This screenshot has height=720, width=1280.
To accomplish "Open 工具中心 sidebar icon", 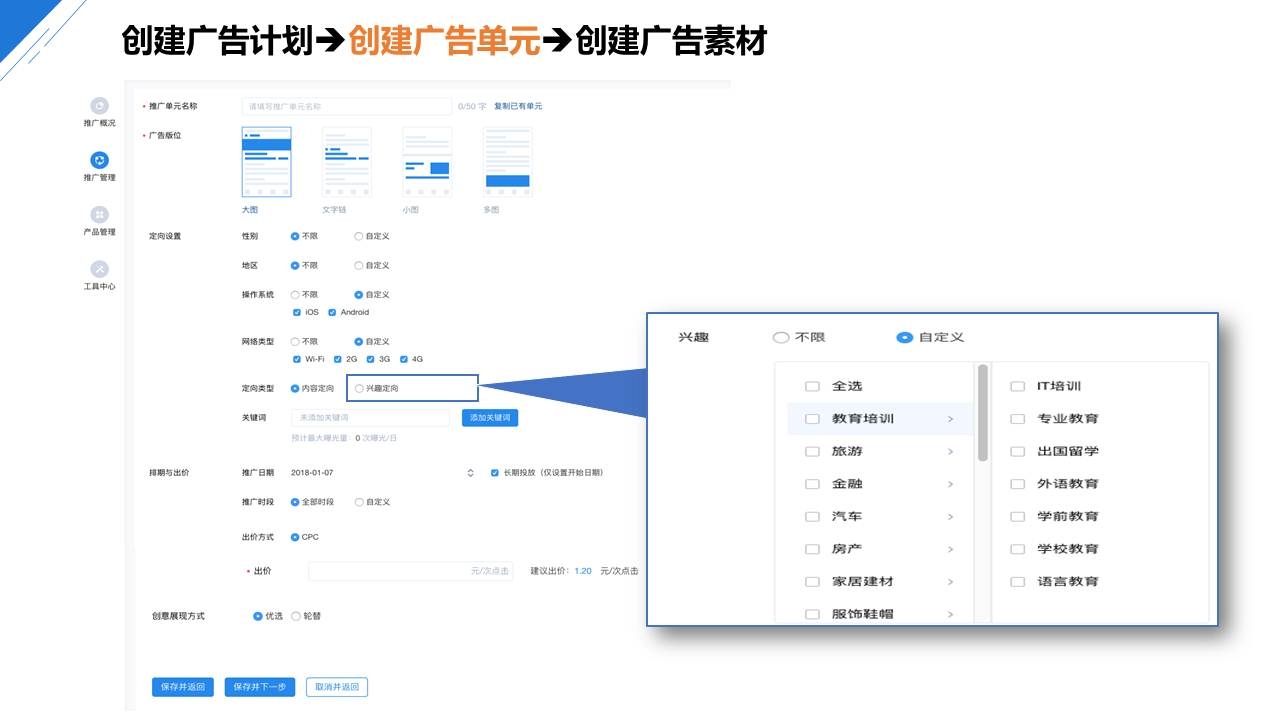I will [x=99, y=269].
